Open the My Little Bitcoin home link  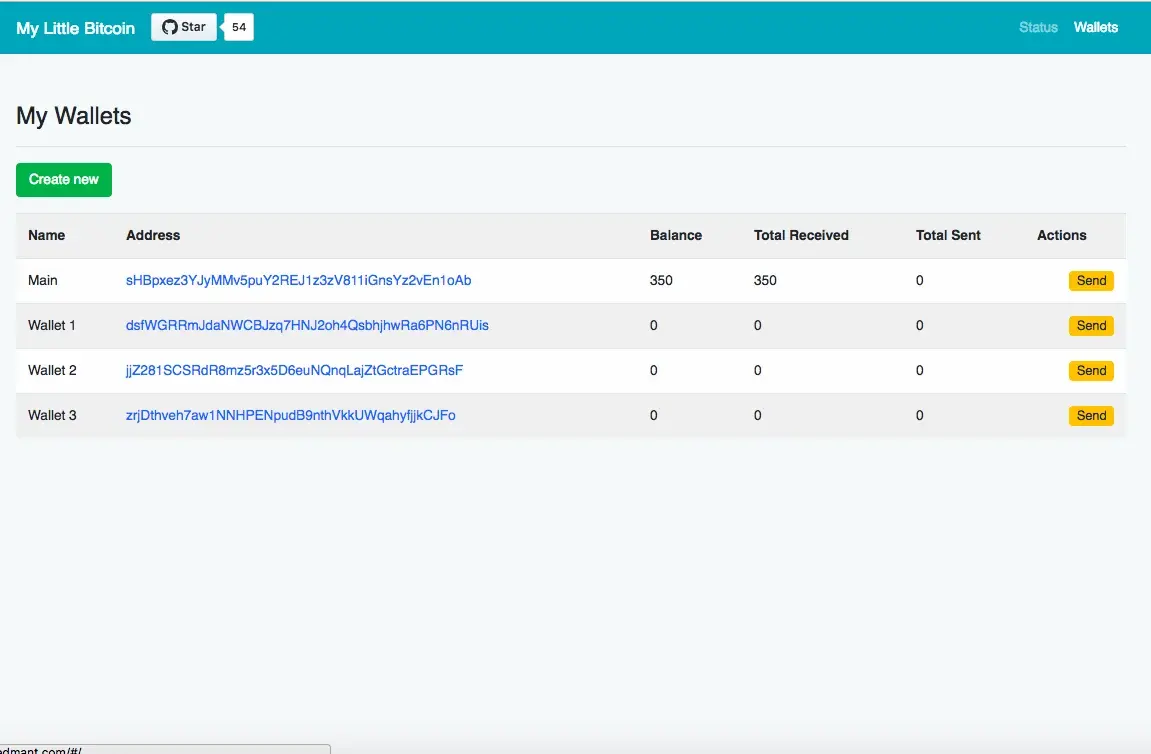pos(76,28)
